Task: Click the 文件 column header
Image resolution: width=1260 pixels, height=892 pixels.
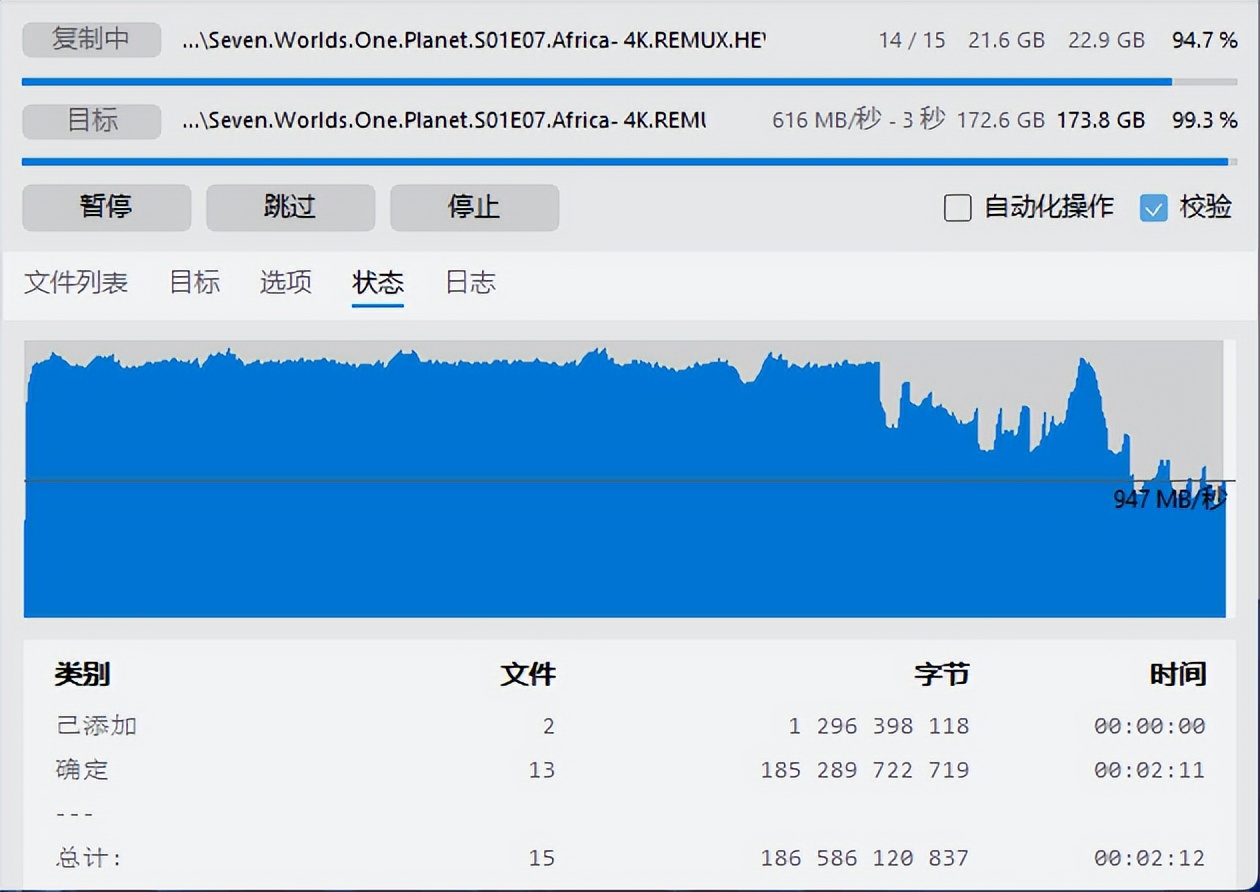Action: pos(528,674)
